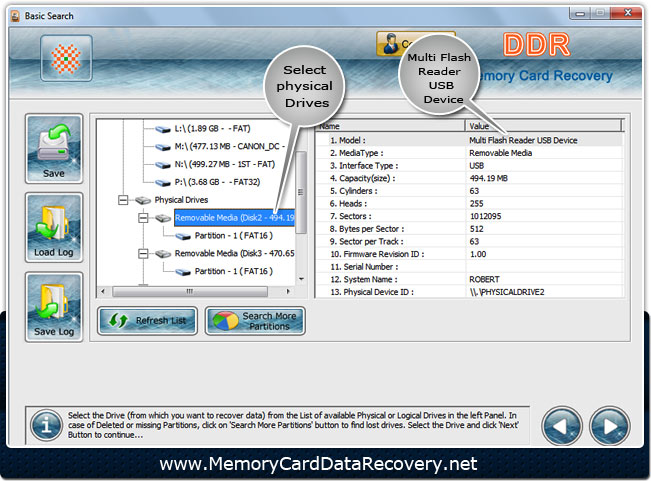Viewport: 651px width, 481px height.
Task: Click the drive icon next to P:\ (3.68 GB)
Action: coord(163,183)
